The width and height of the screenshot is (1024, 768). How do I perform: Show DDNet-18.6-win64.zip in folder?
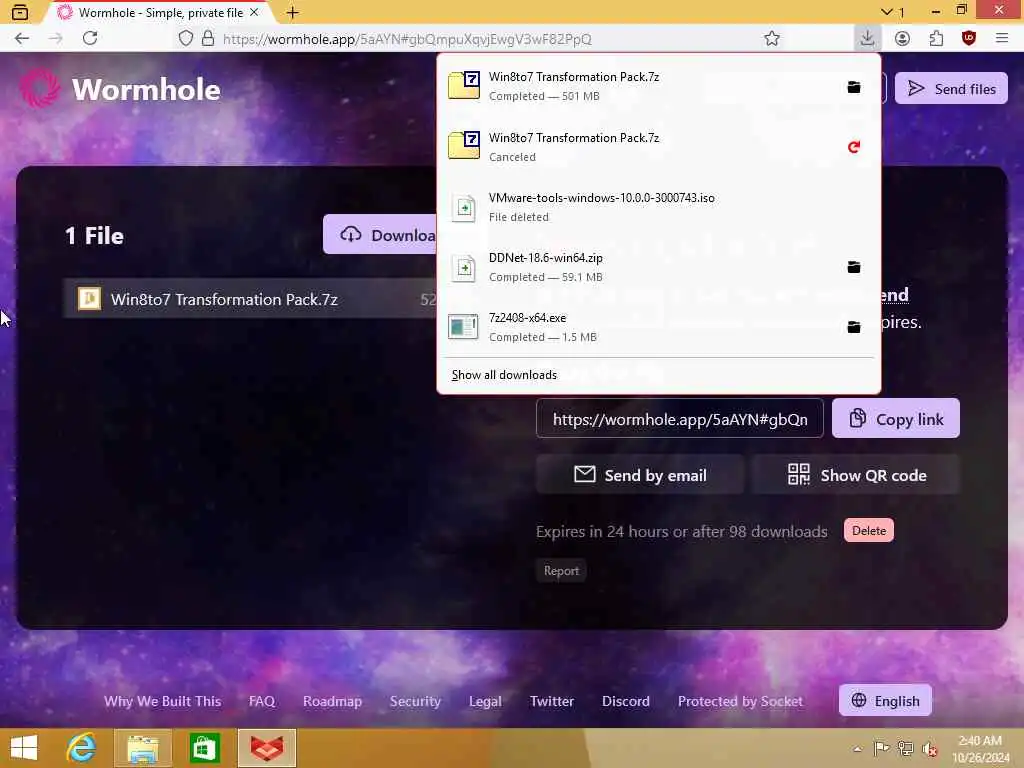(x=854, y=266)
